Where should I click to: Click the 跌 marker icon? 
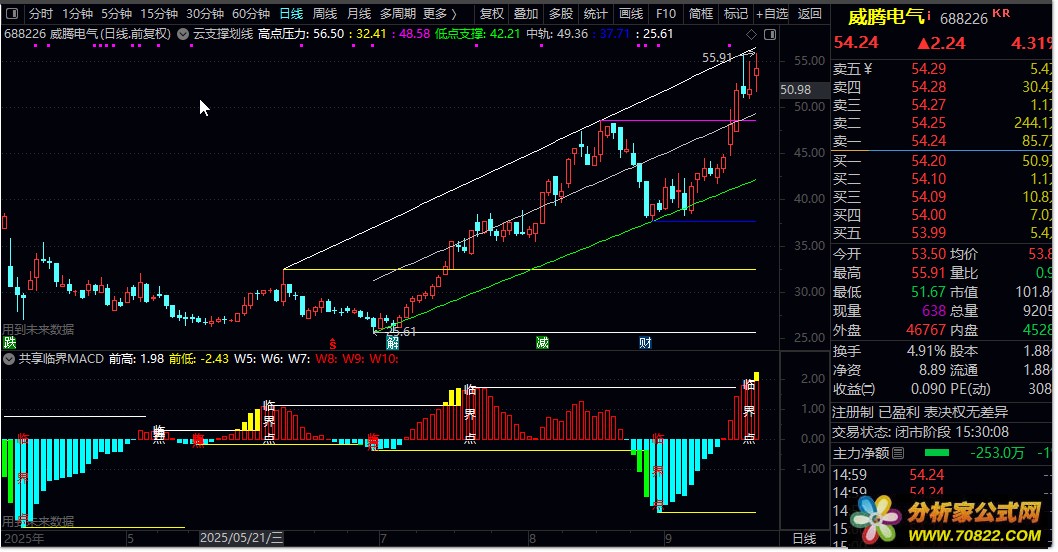pos(9,343)
